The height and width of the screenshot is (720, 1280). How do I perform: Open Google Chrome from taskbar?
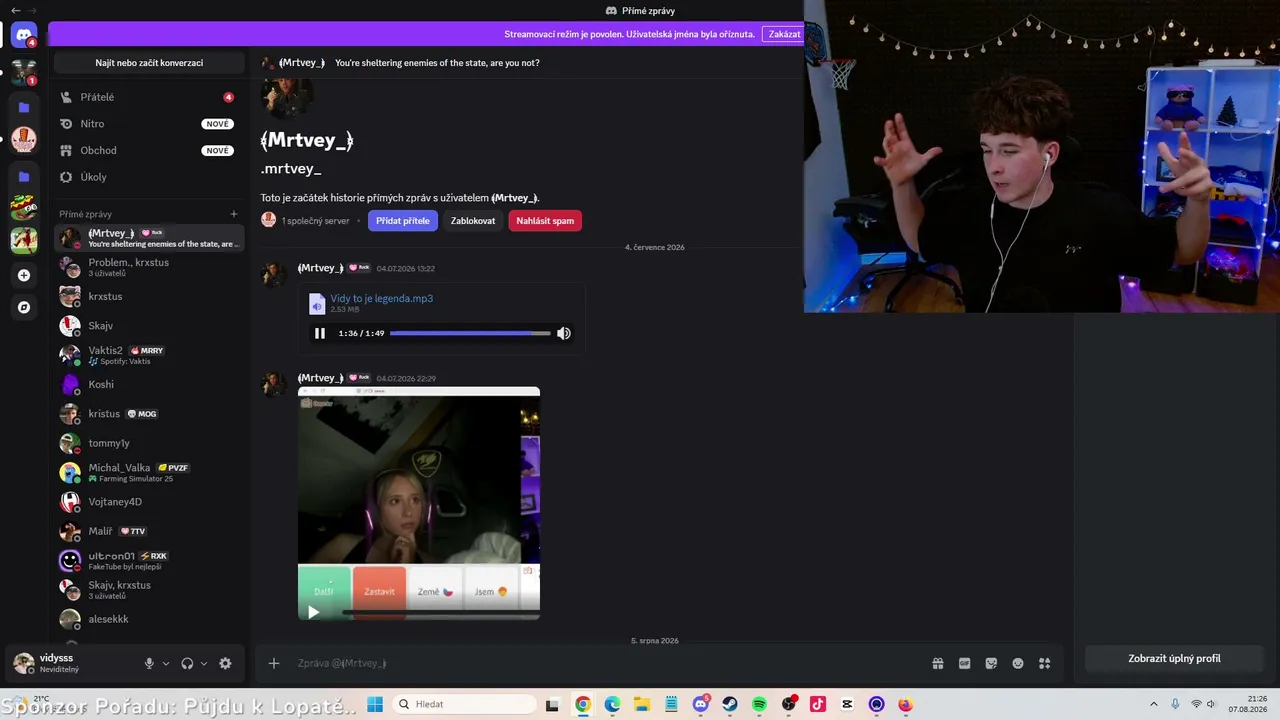pos(583,704)
